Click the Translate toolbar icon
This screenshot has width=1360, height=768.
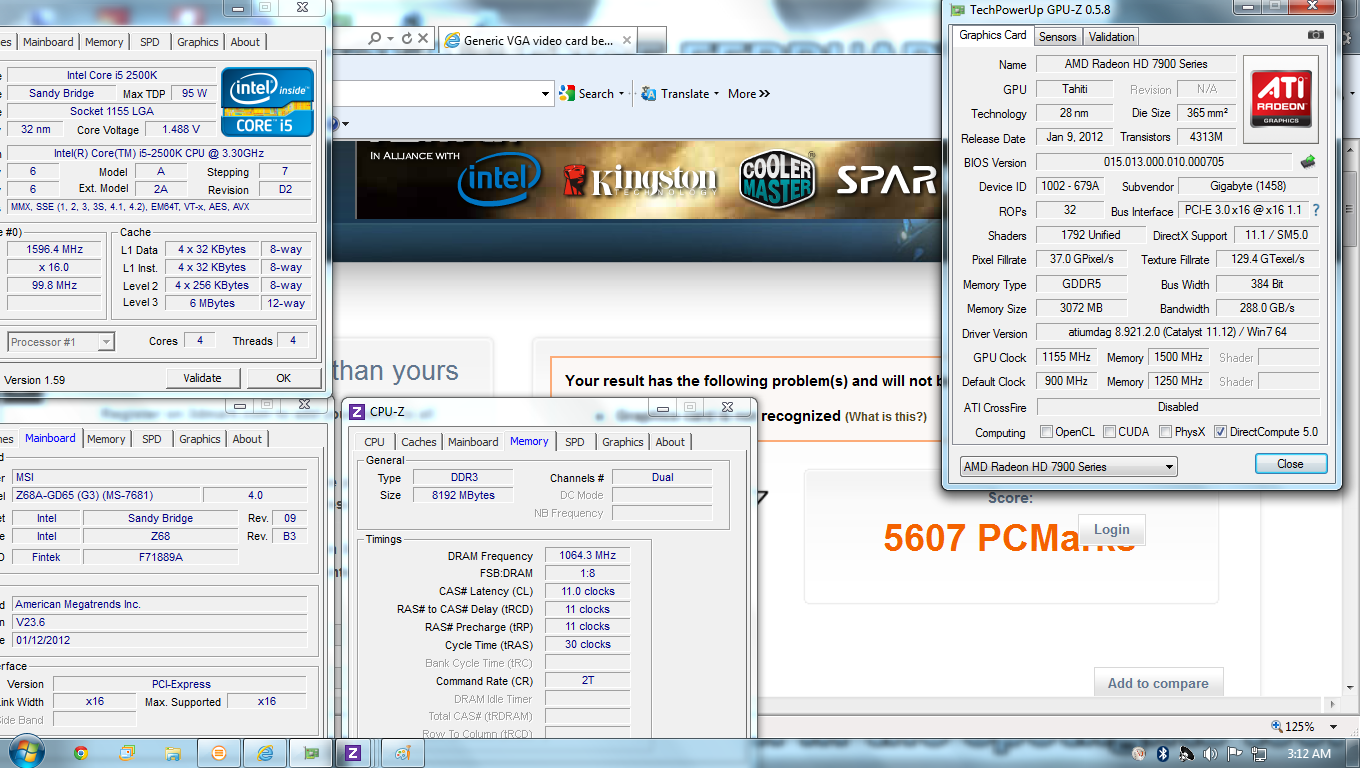(650, 93)
